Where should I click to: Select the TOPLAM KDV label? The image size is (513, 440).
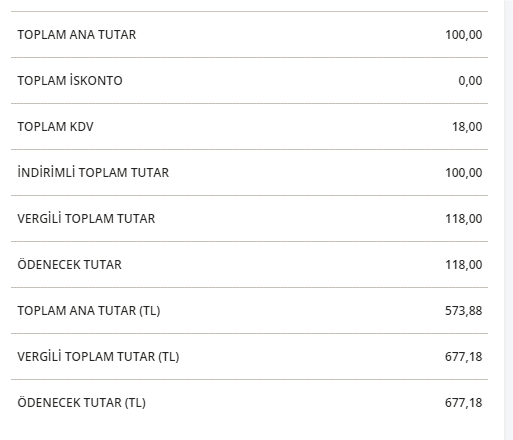[55, 127]
